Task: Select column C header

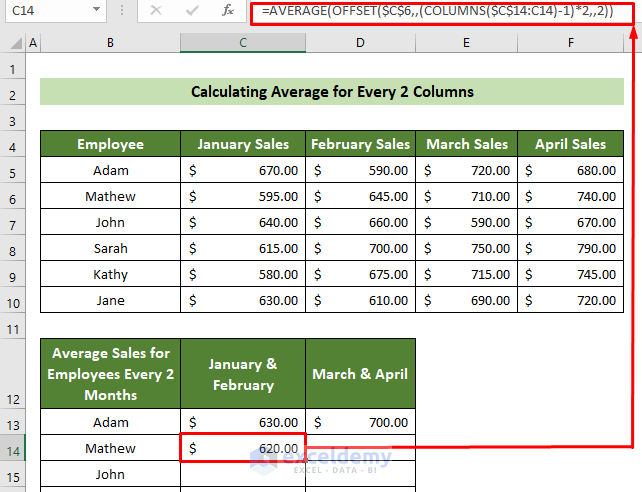Action: (243, 43)
